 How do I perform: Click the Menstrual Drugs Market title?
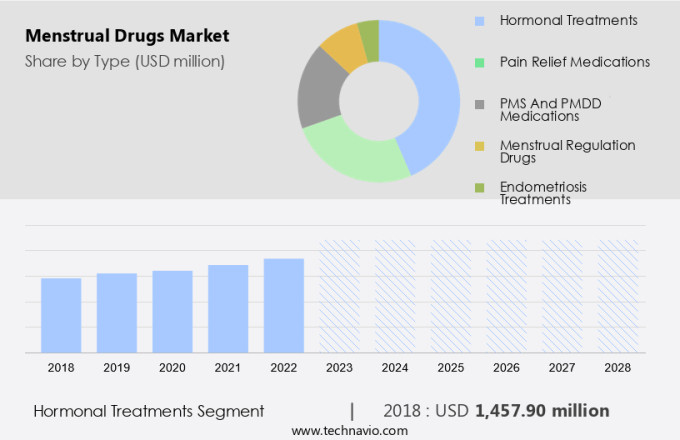pyautogui.click(x=128, y=36)
